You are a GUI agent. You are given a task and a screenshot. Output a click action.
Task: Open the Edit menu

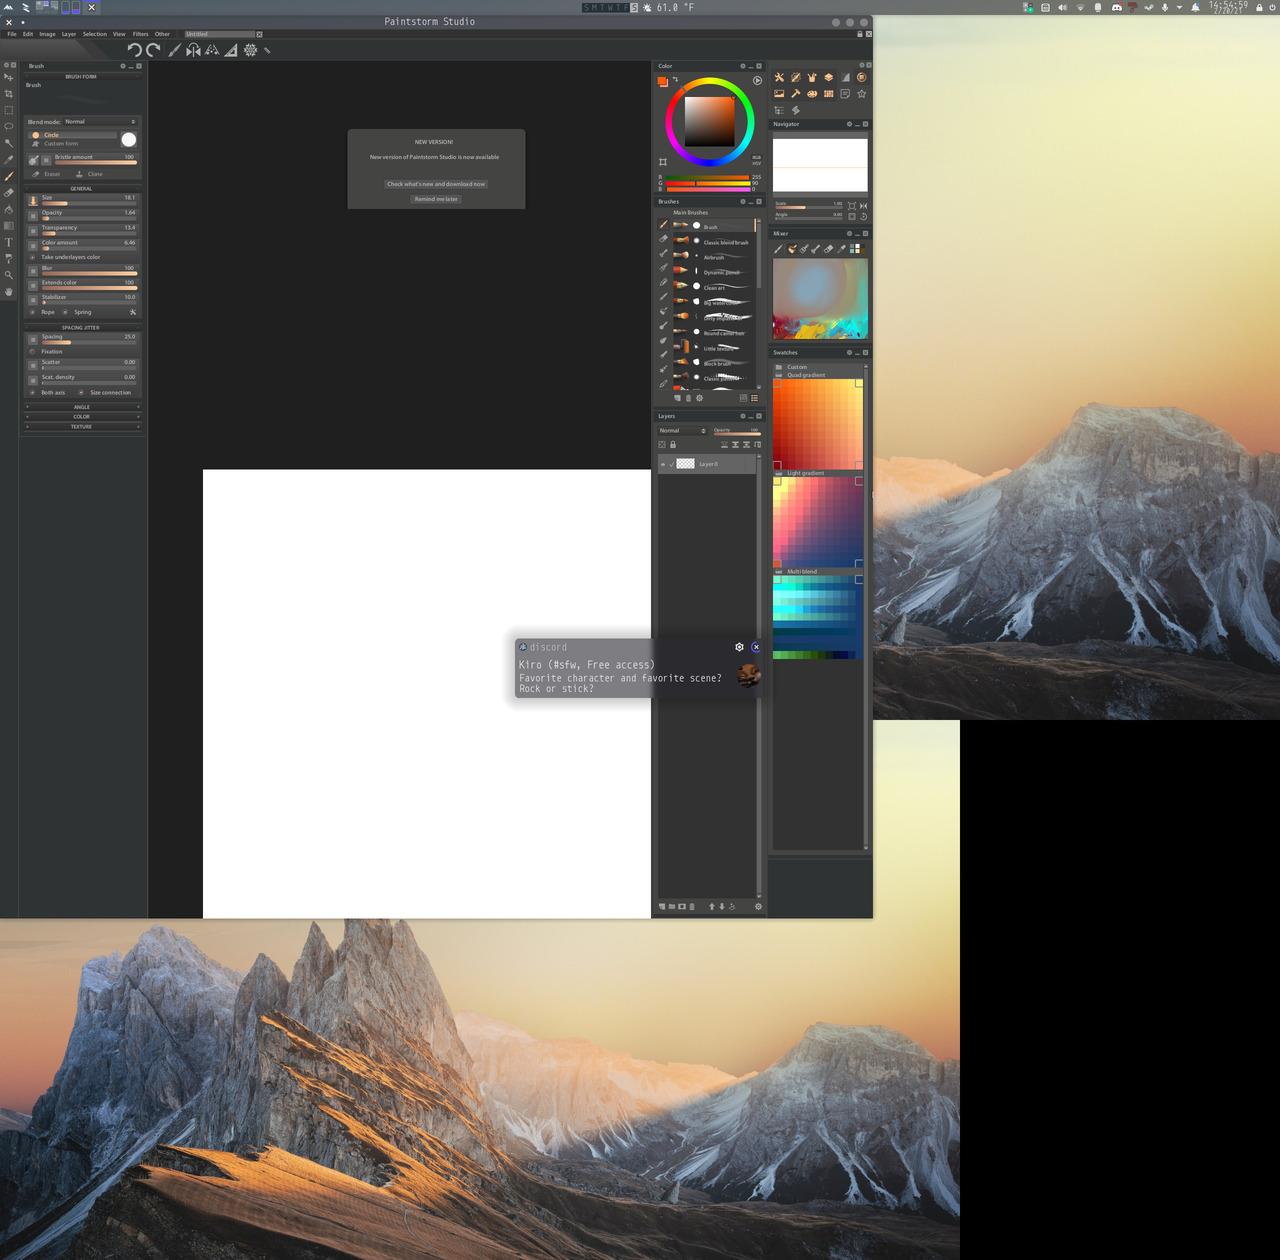coord(28,34)
